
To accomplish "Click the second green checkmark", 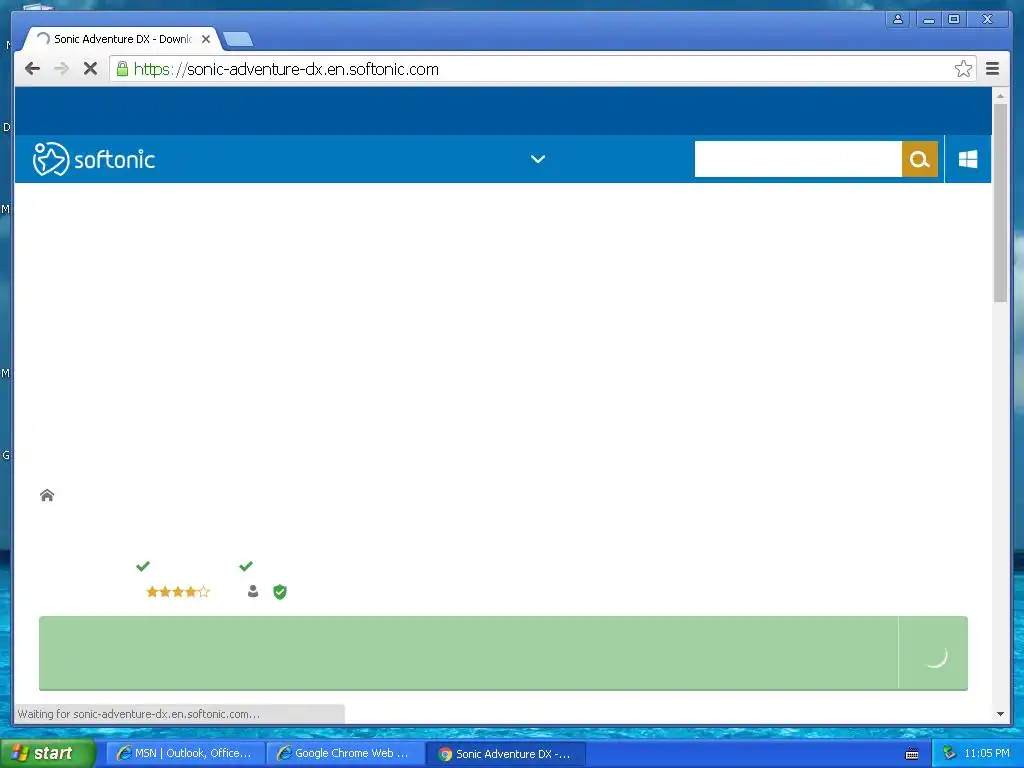I will point(246,566).
